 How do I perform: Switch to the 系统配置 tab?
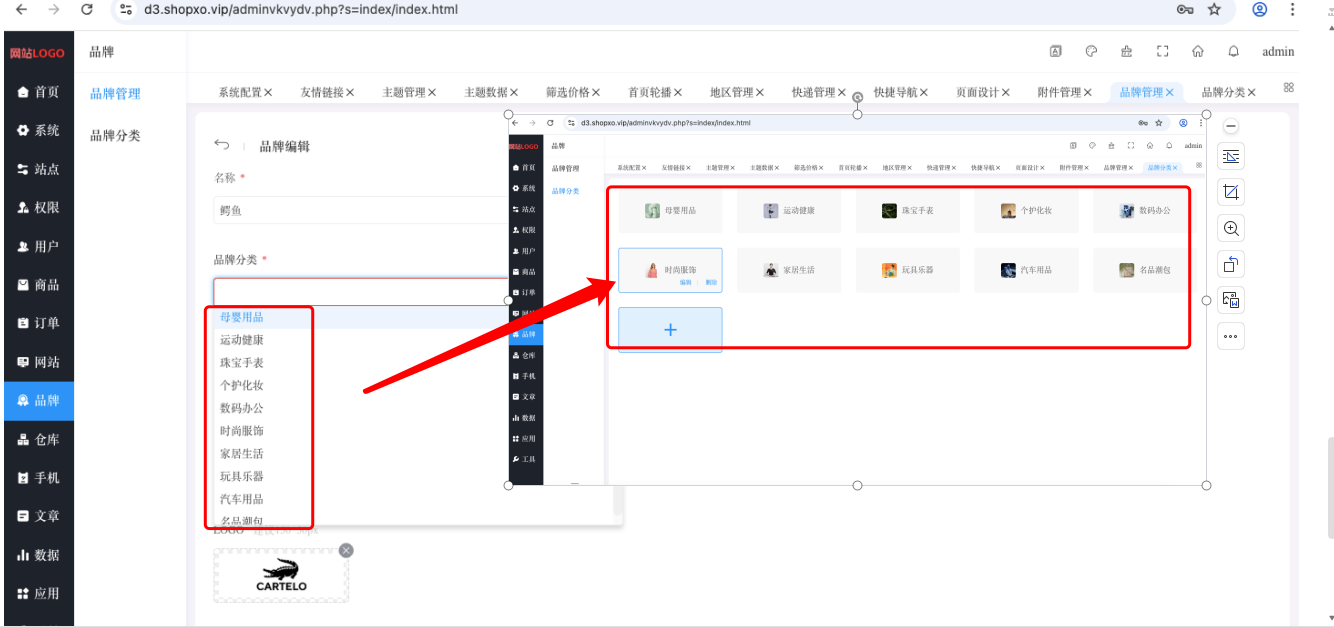coord(239,92)
